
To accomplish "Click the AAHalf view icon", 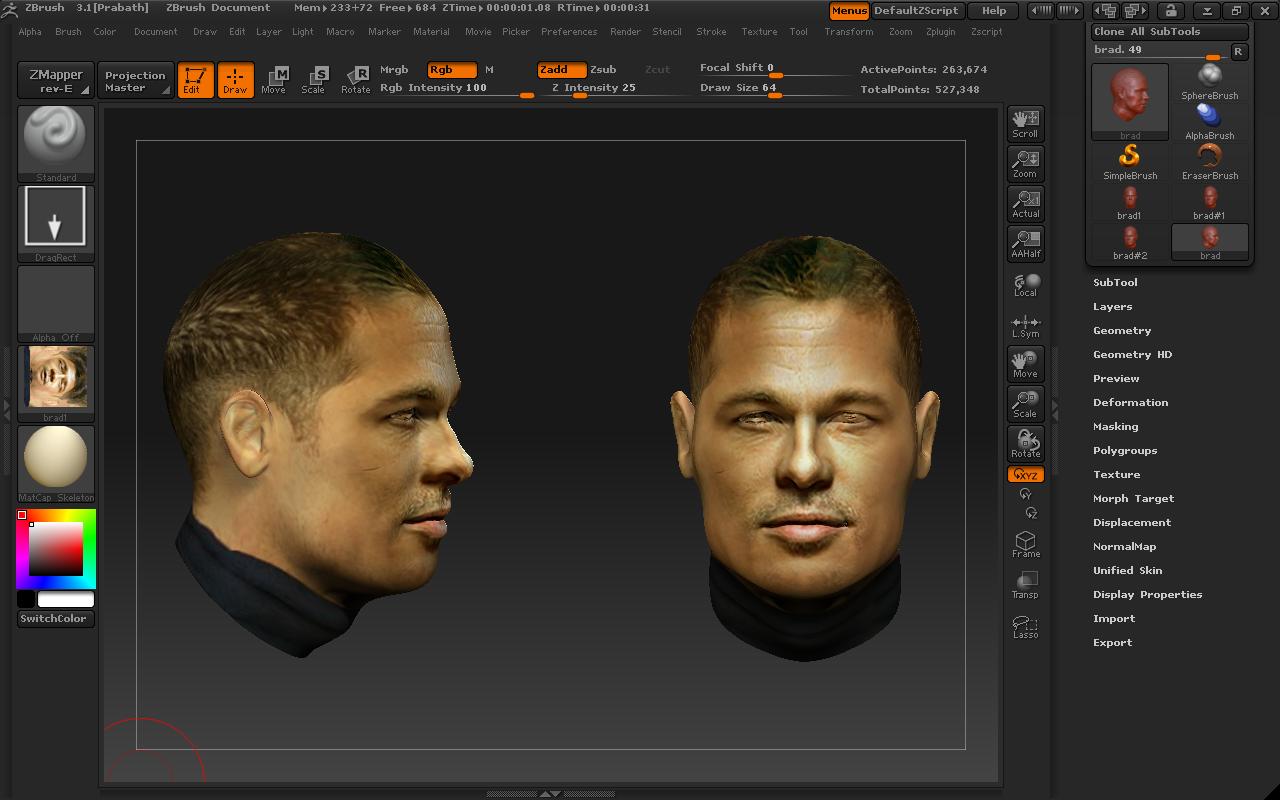I will click(x=1025, y=244).
